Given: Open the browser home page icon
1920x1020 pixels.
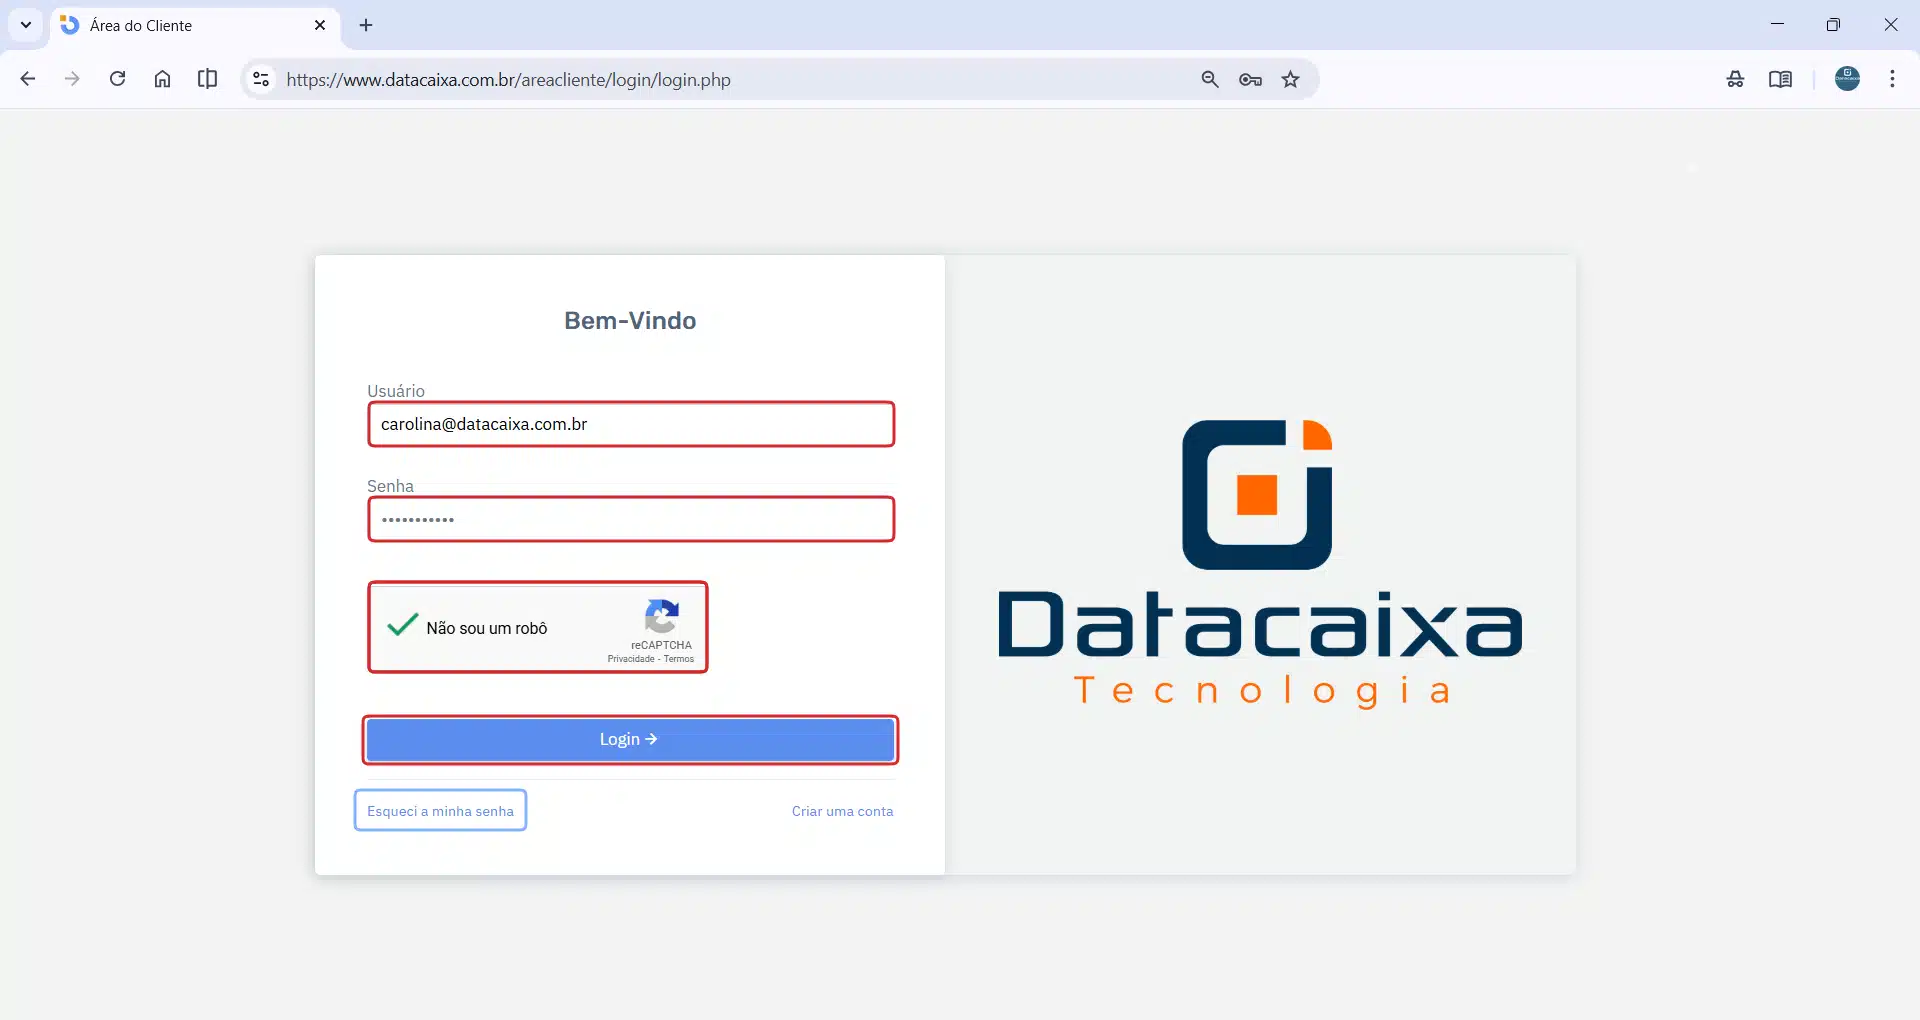Looking at the screenshot, I should [x=162, y=79].
